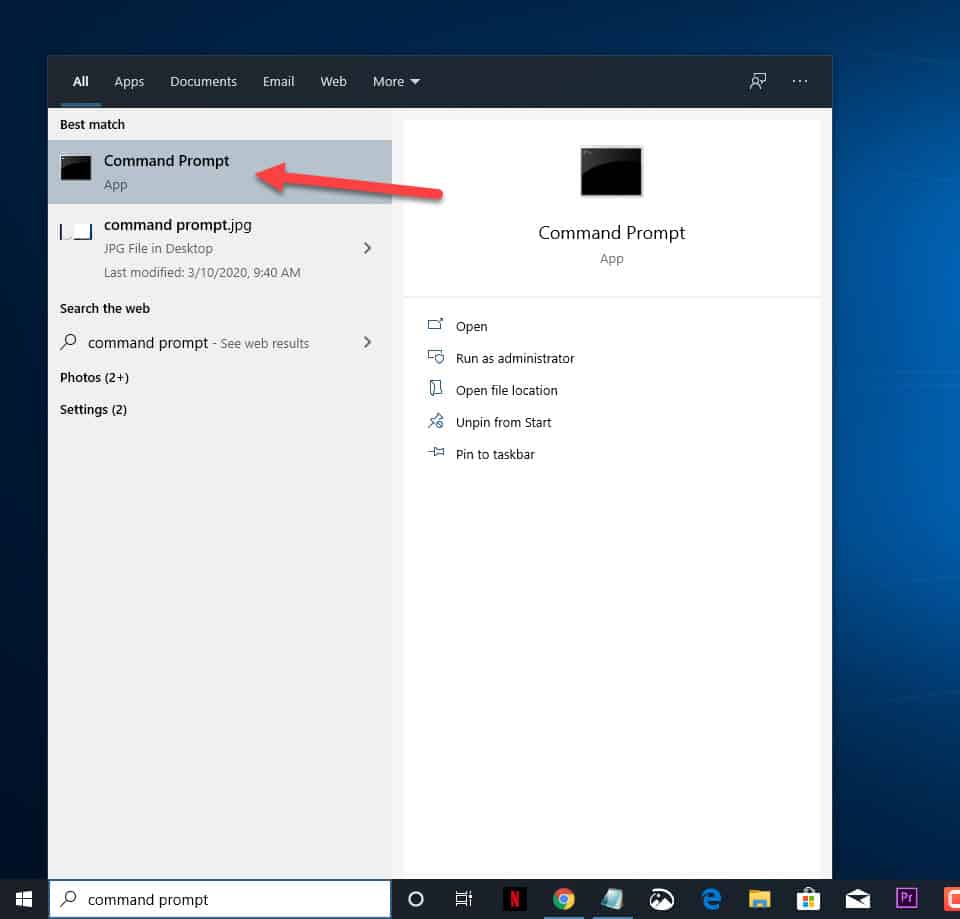The width and height of the screenshot is (960, 919).
Task: Switch to the Documents tab
Action: tap(203, 81)
